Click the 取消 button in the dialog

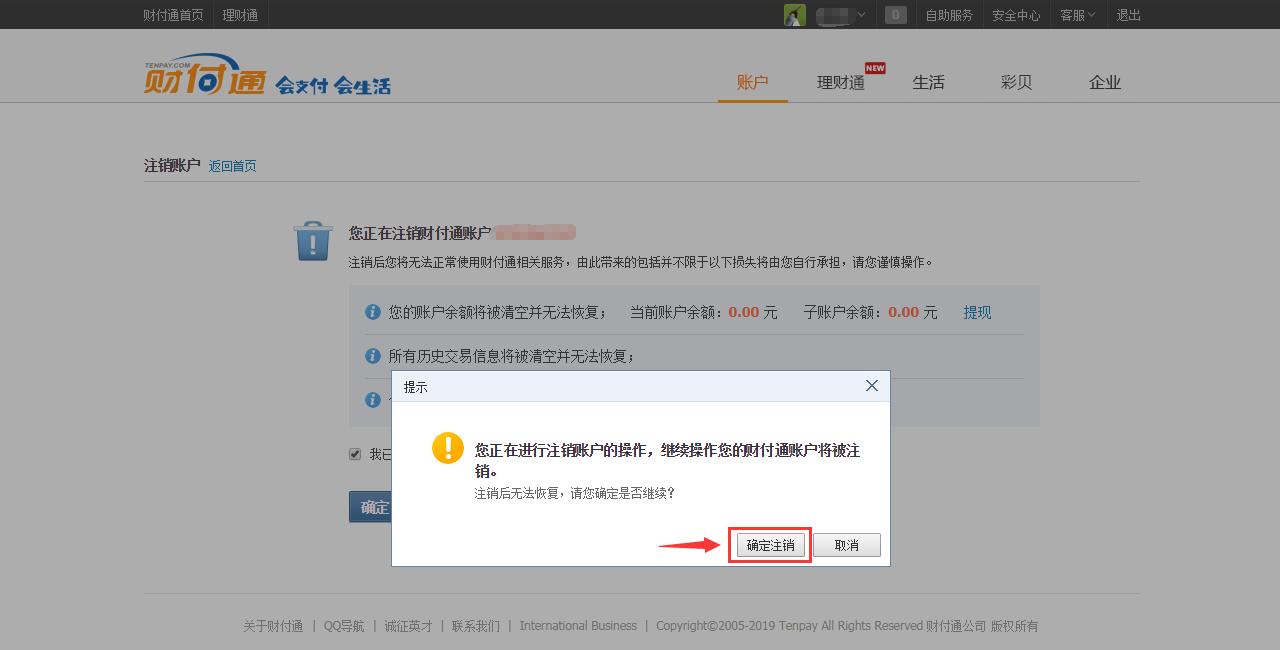point(846,545)
